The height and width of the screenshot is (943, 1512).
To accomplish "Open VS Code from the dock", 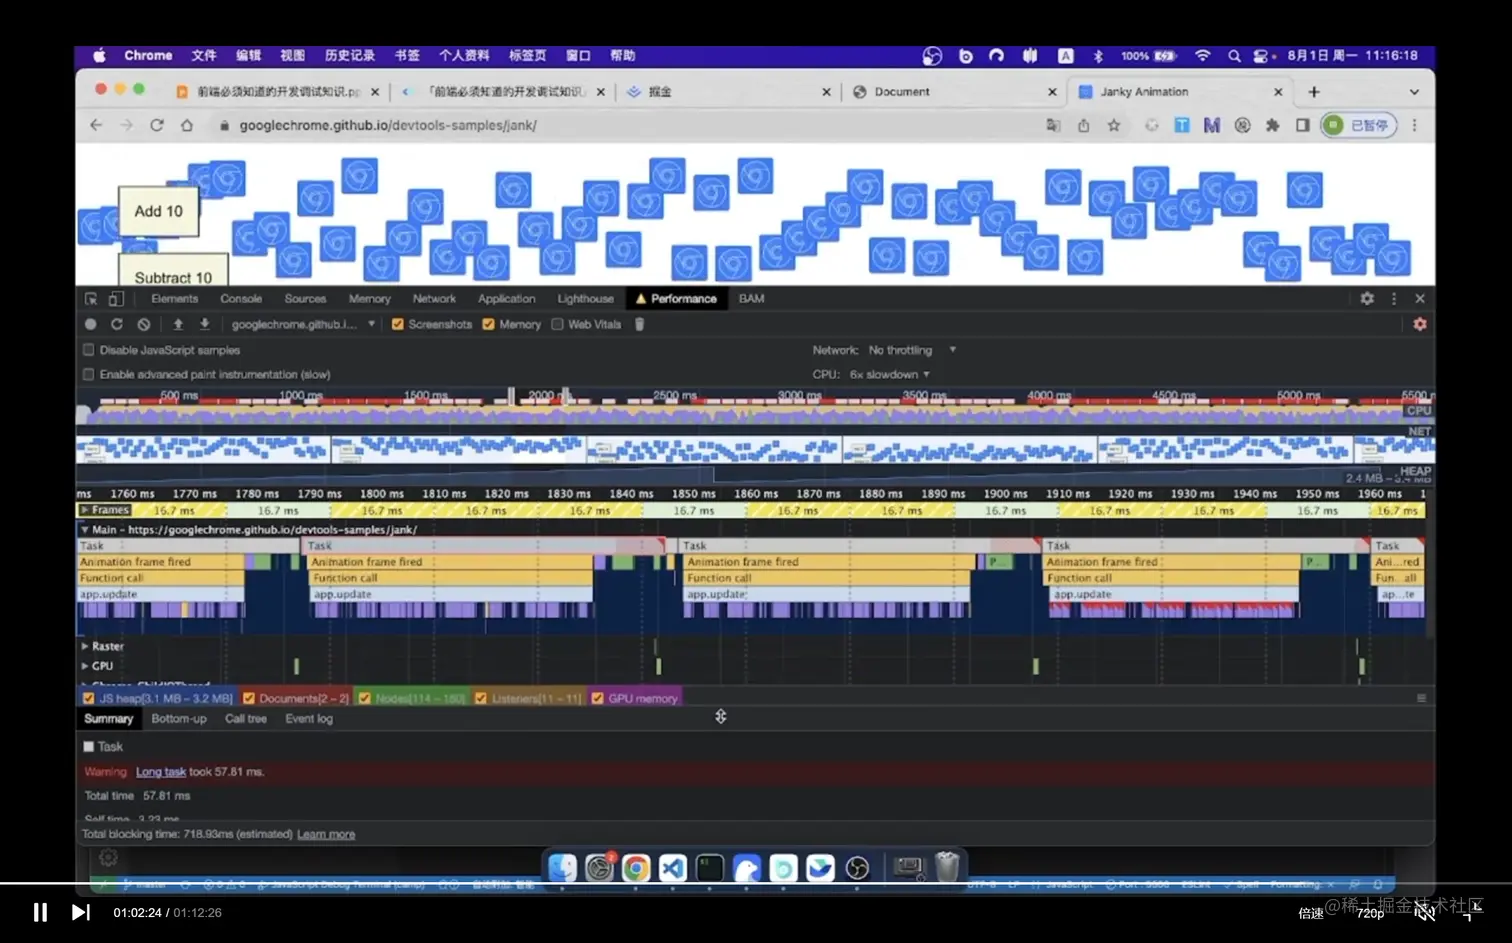I will 673,867.
